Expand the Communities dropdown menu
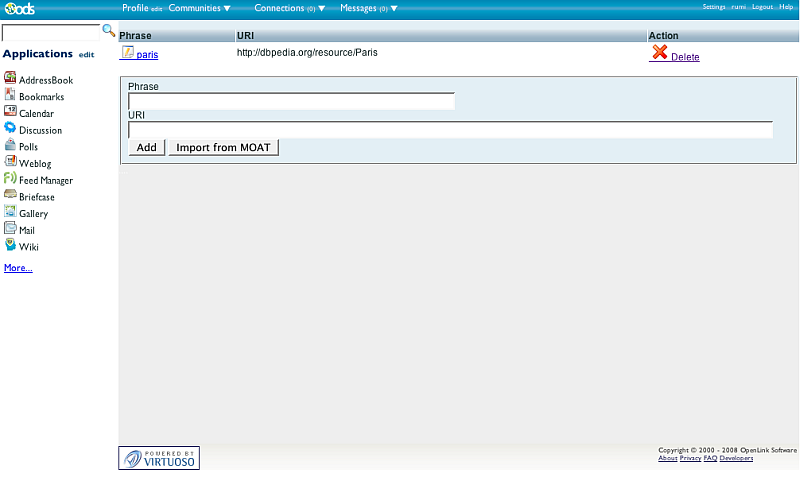Screen dimensions: 800x485 point(199,8)
